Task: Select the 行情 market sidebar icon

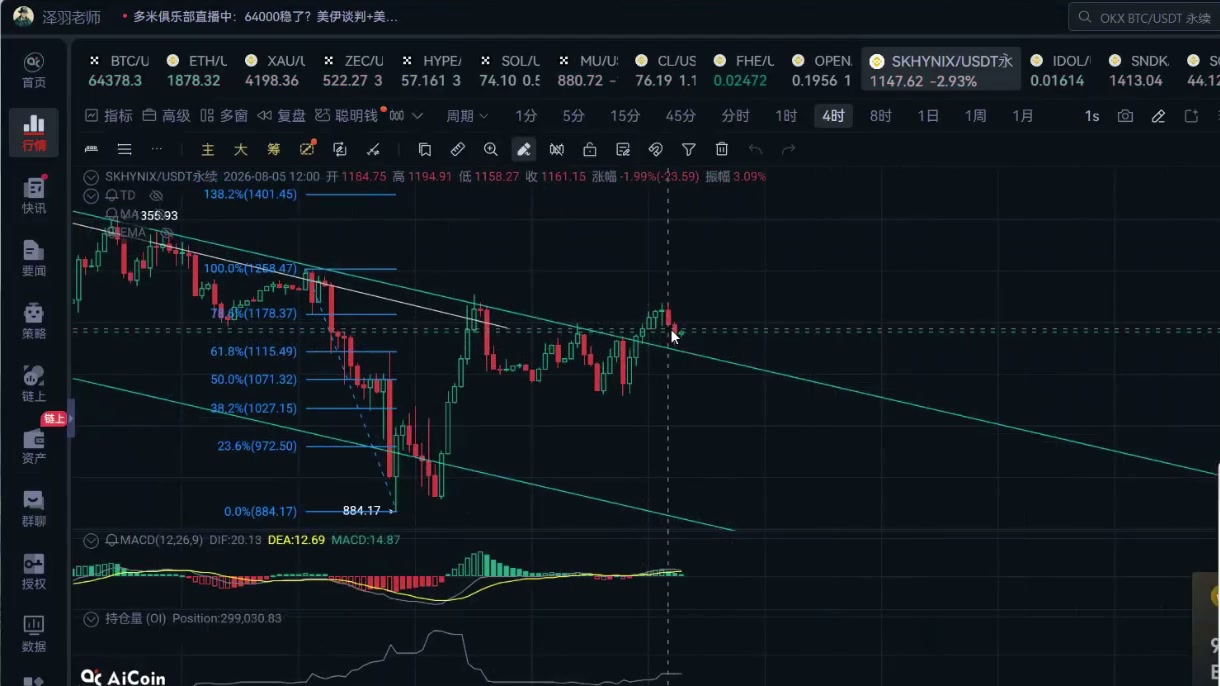Action: pos(33,133)
